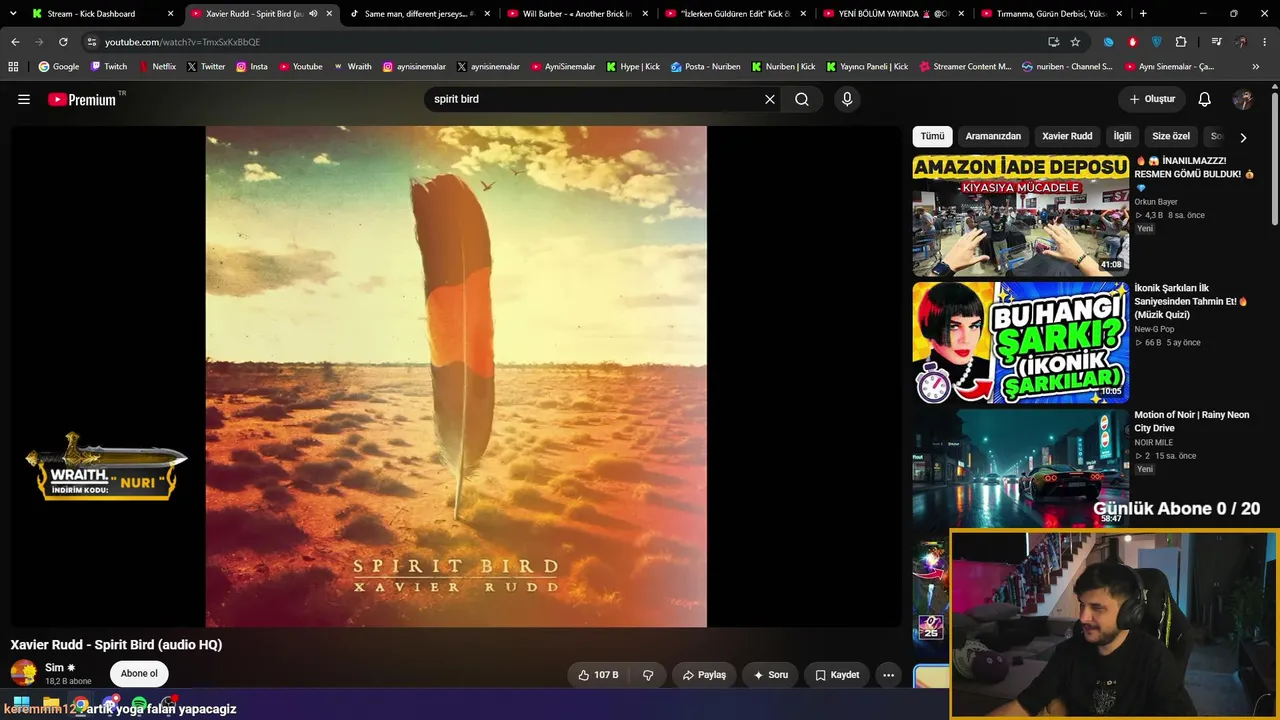Open Windows Start menu
This screenshot has width=1280, height=720.
tap(21, 703)
